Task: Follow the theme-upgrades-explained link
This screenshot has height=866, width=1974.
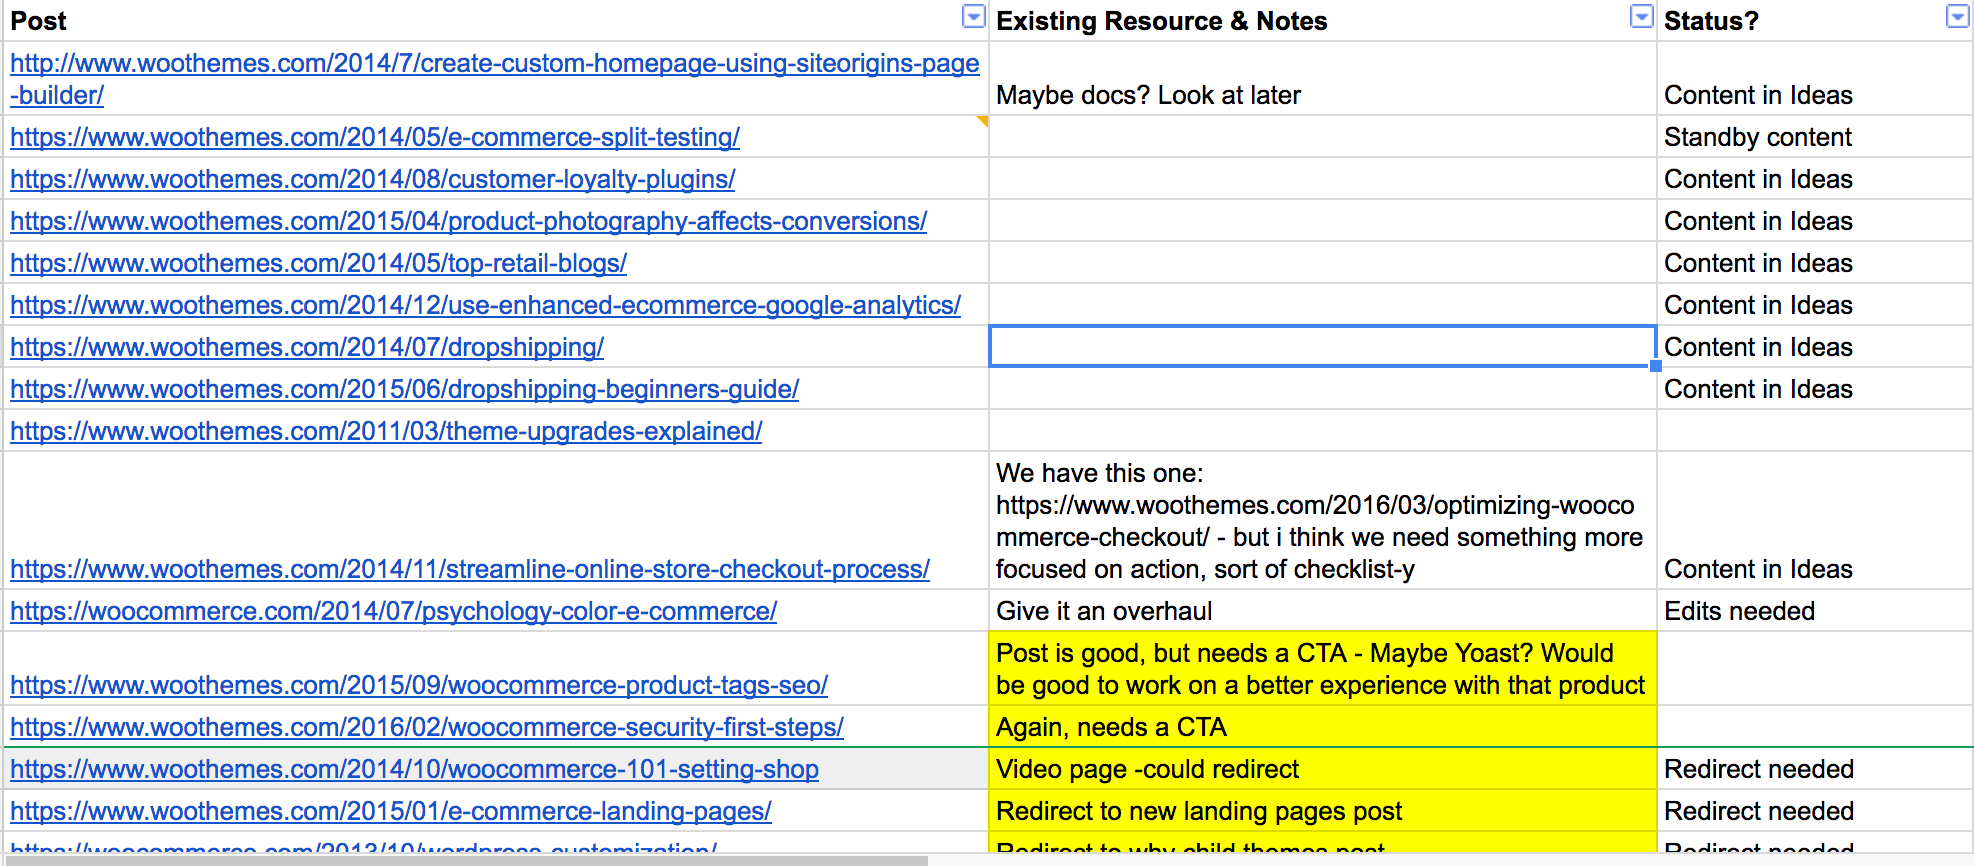Action: (x=386, y=431)
